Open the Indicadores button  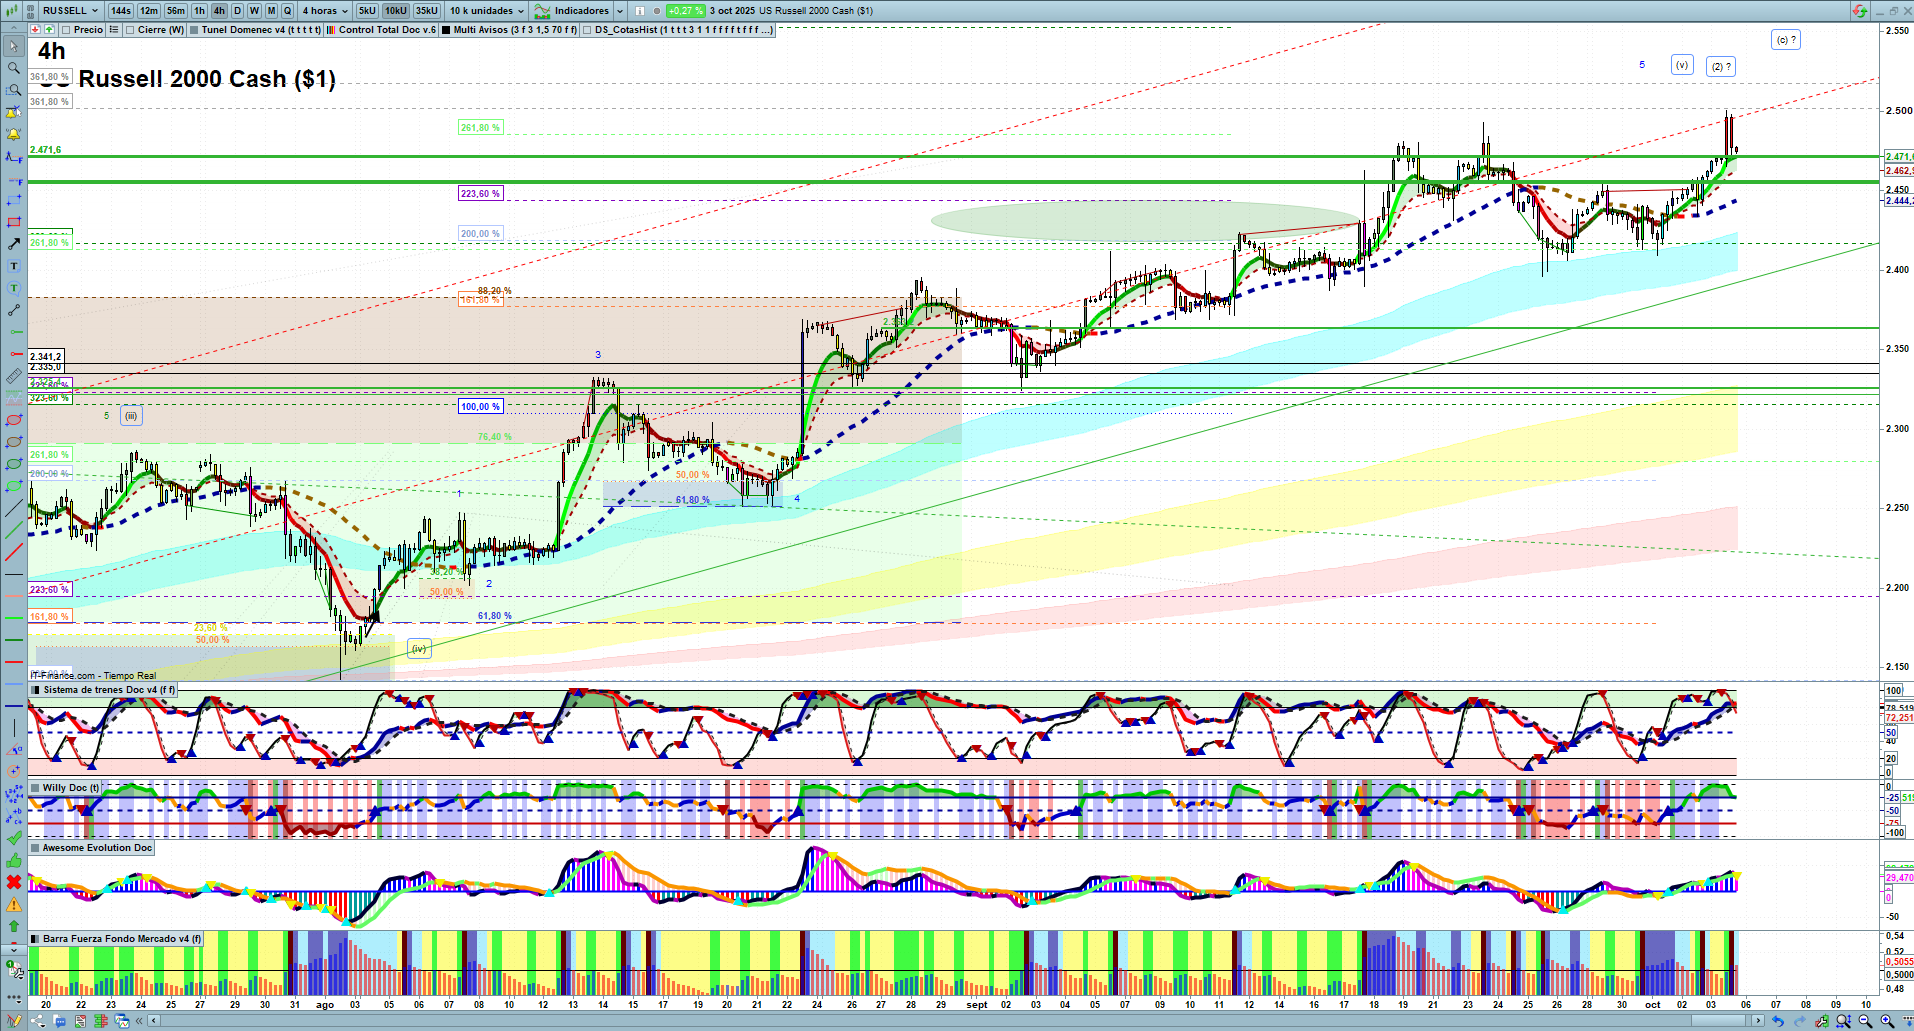point(572,11)
